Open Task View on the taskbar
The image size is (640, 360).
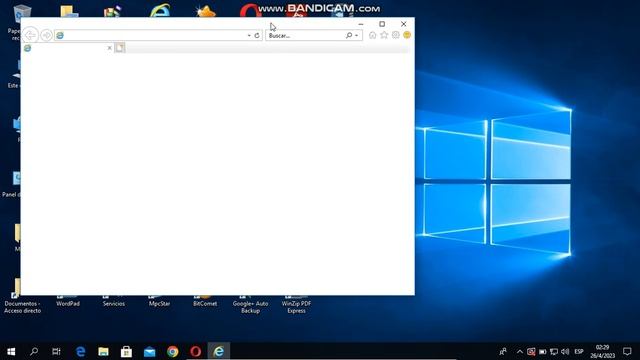57,351
